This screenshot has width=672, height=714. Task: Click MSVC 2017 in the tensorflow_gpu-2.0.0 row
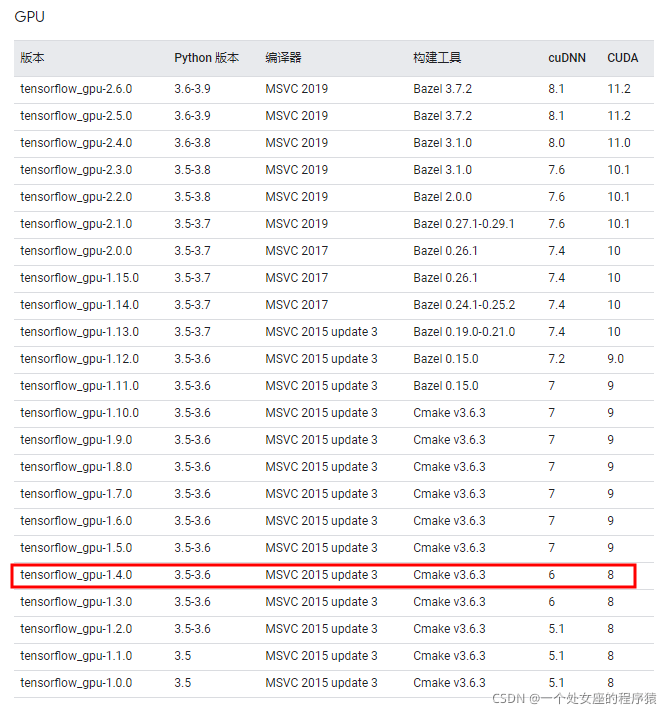pyautogui.click(x=296, y=251)
